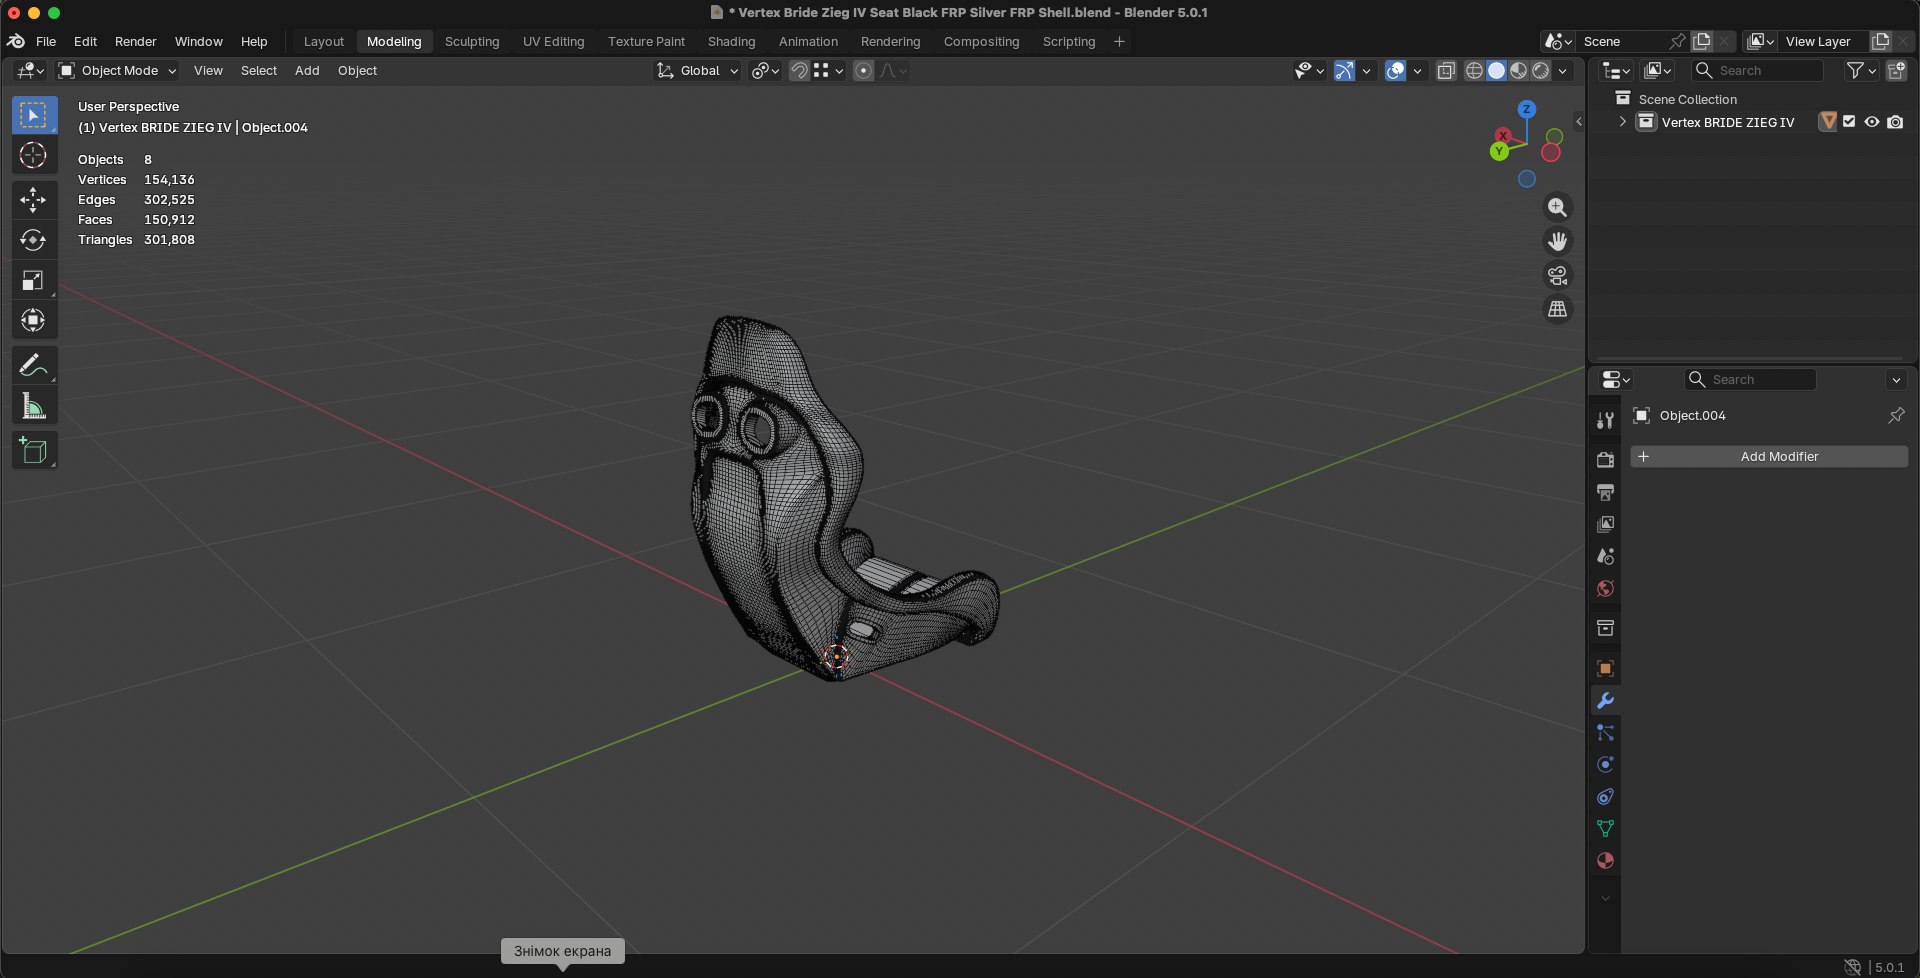
Task: Activate the 3D Cursor tool
Action: (34, 156)
